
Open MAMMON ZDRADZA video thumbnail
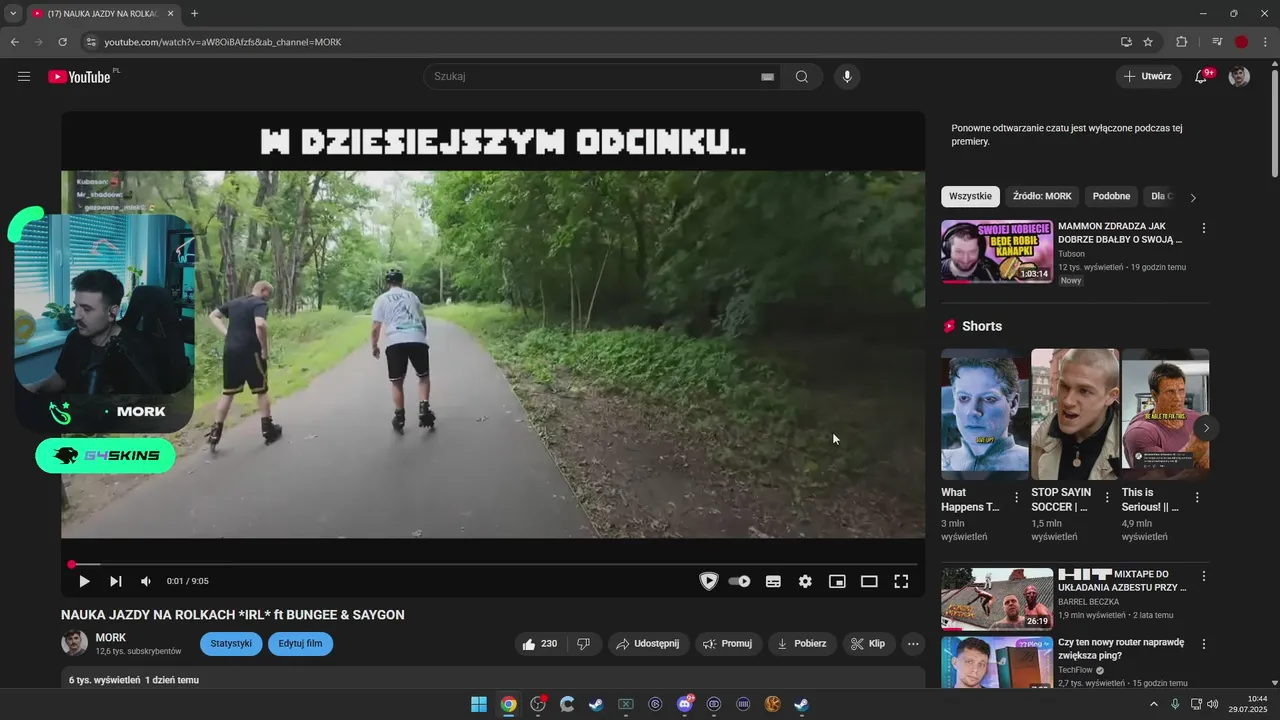[x=997, y=252]
